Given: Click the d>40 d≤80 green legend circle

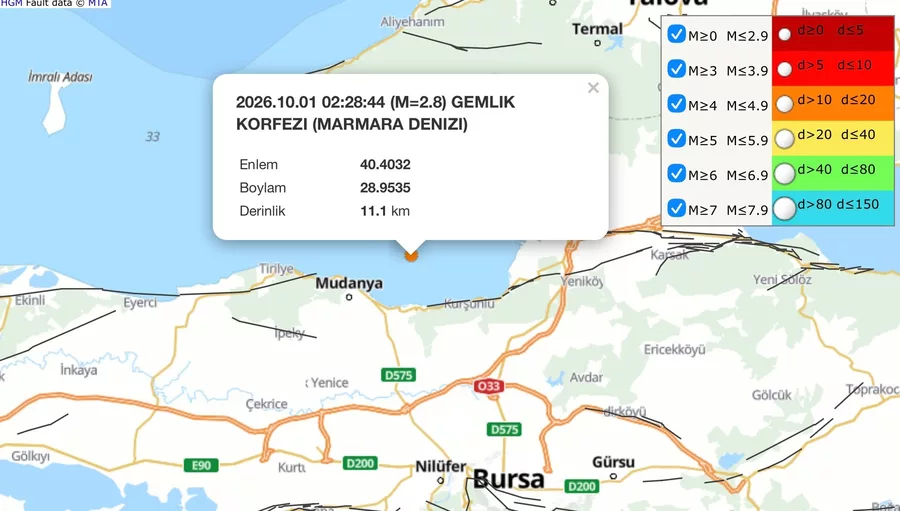Looking at the screenshot, I should 785,173.
